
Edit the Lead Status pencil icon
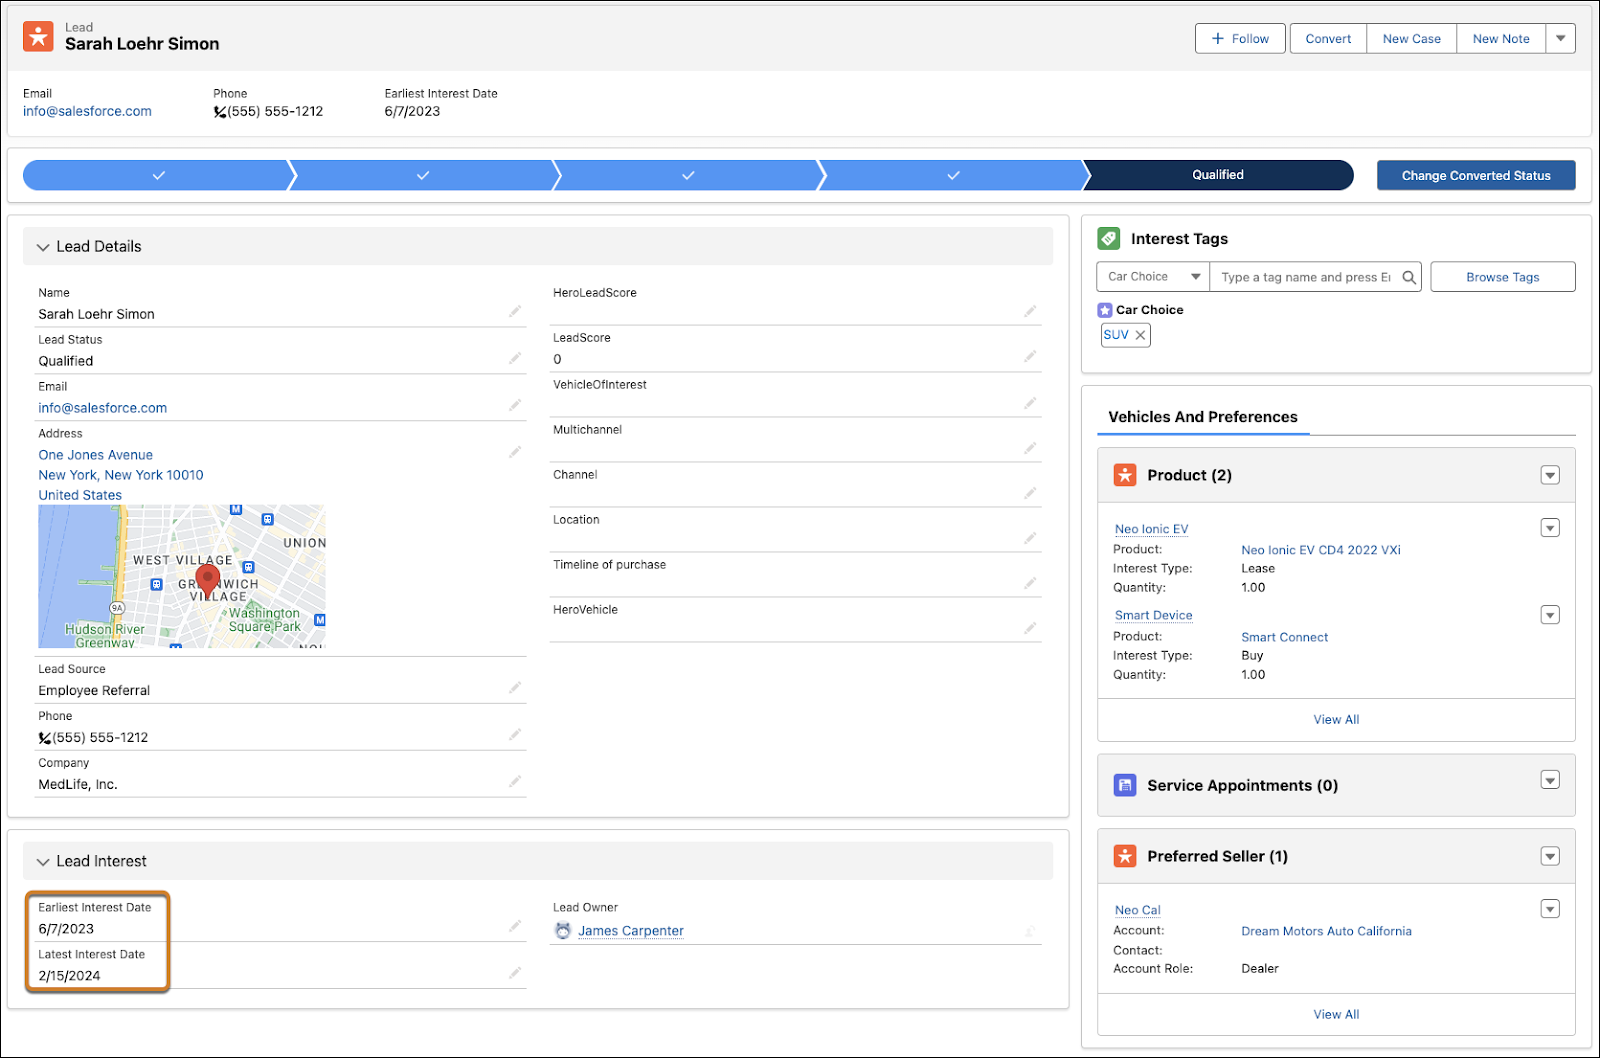click(515, 358)
